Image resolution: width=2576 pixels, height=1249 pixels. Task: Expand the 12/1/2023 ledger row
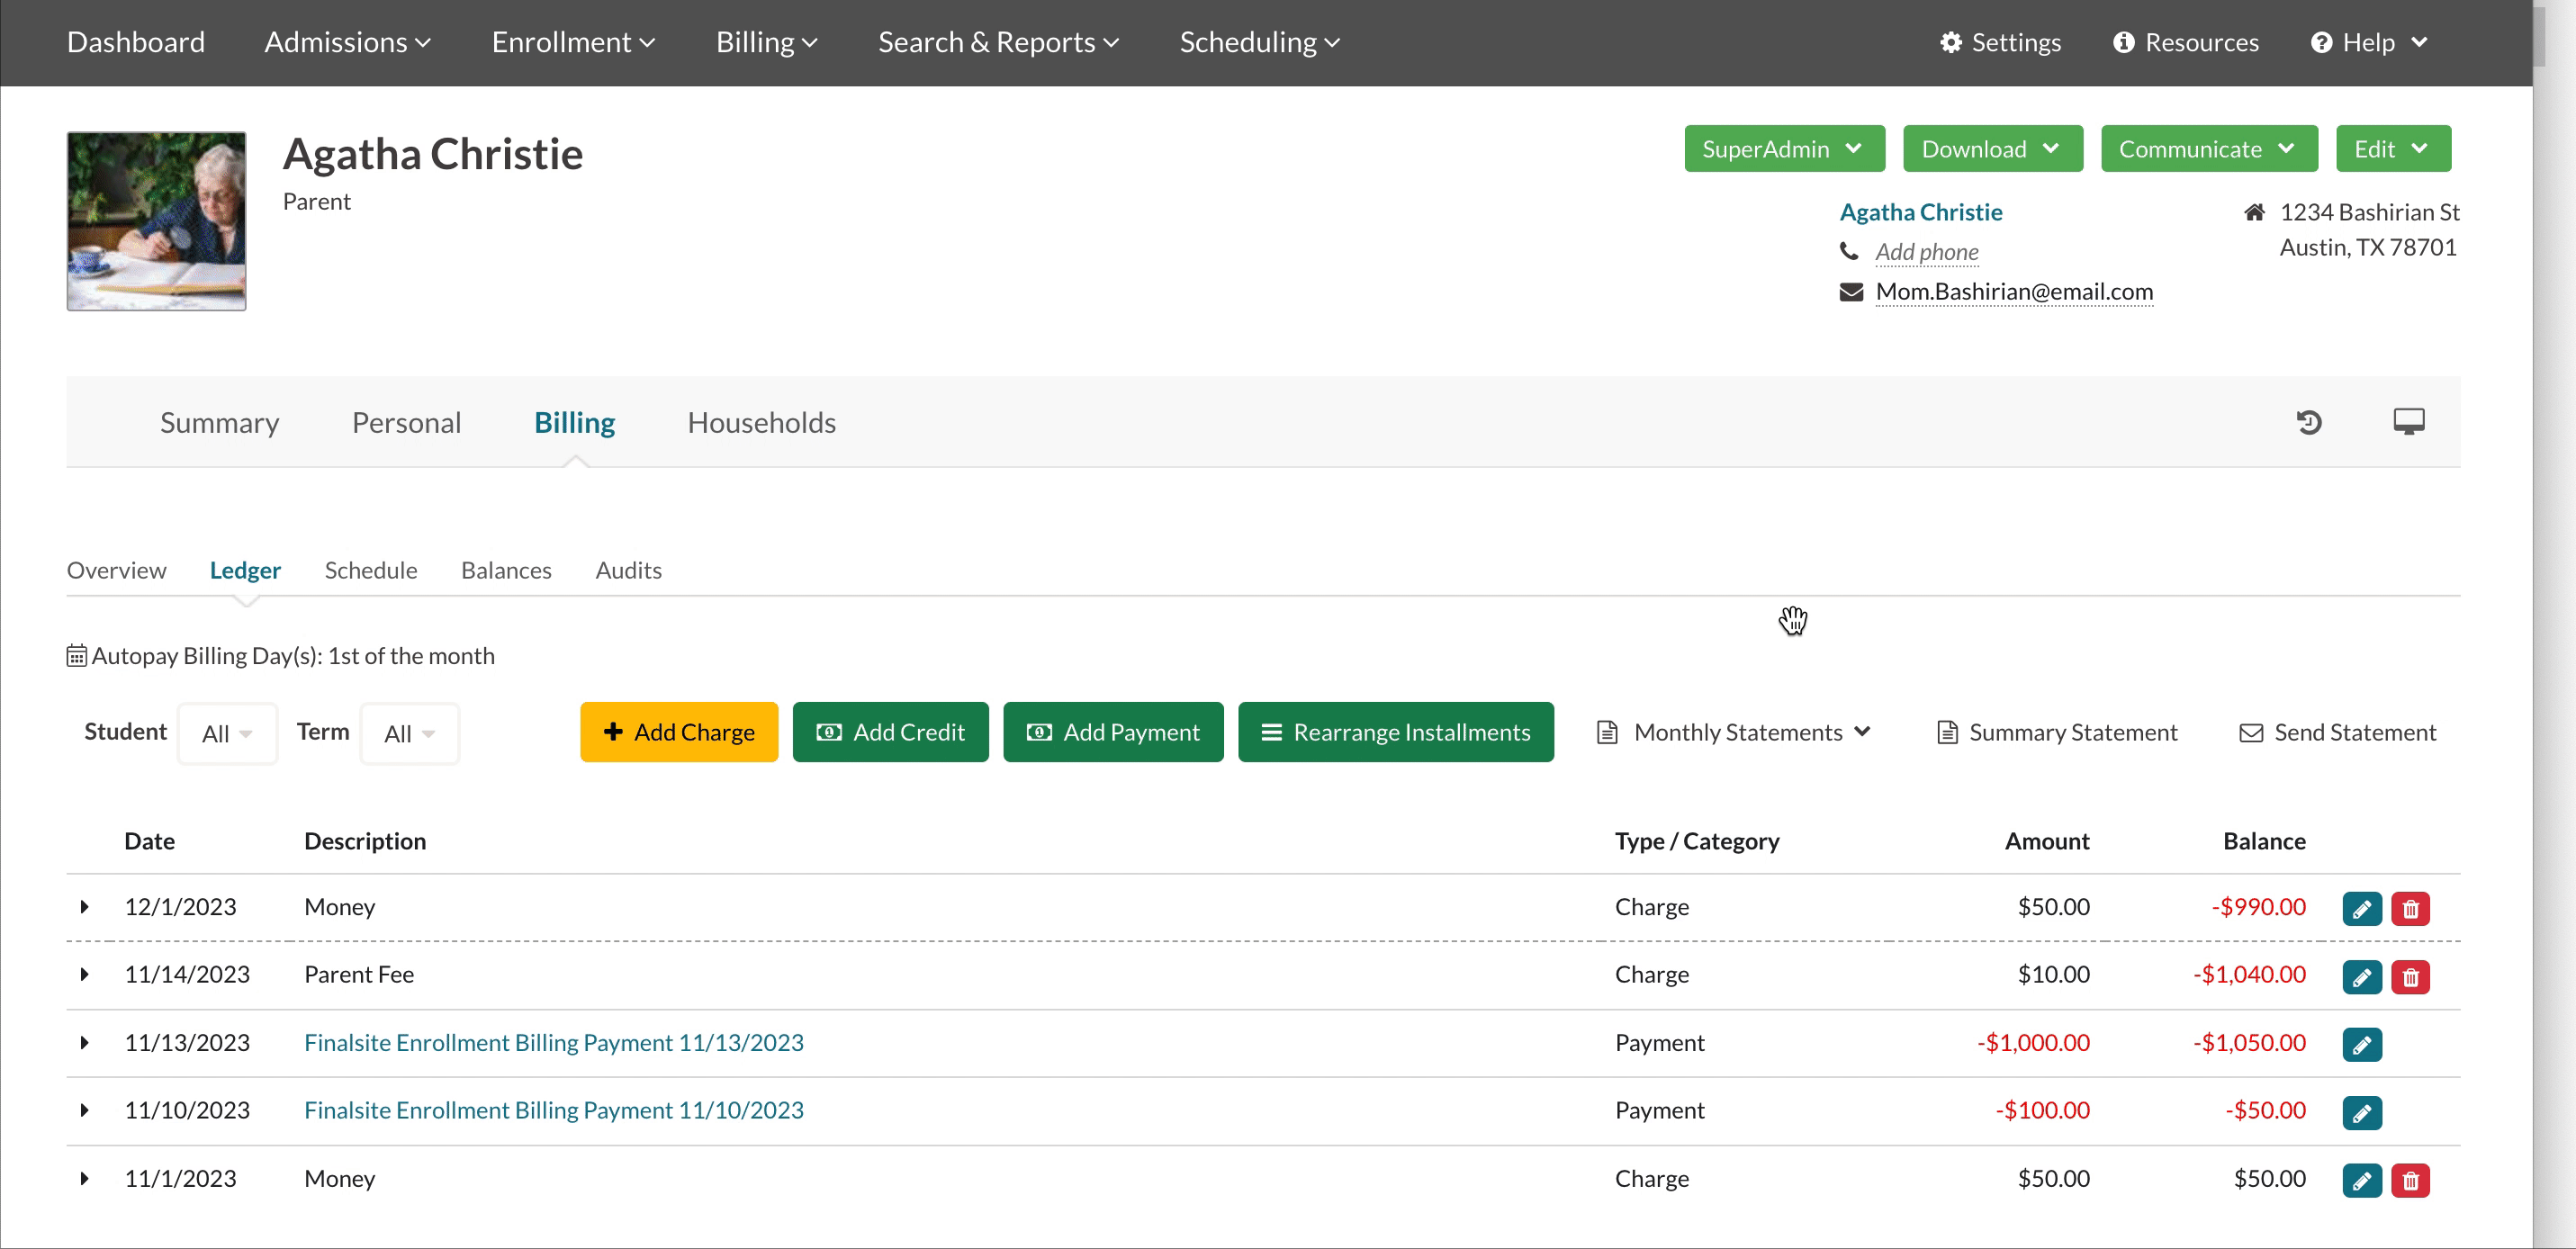coord(85,907)
